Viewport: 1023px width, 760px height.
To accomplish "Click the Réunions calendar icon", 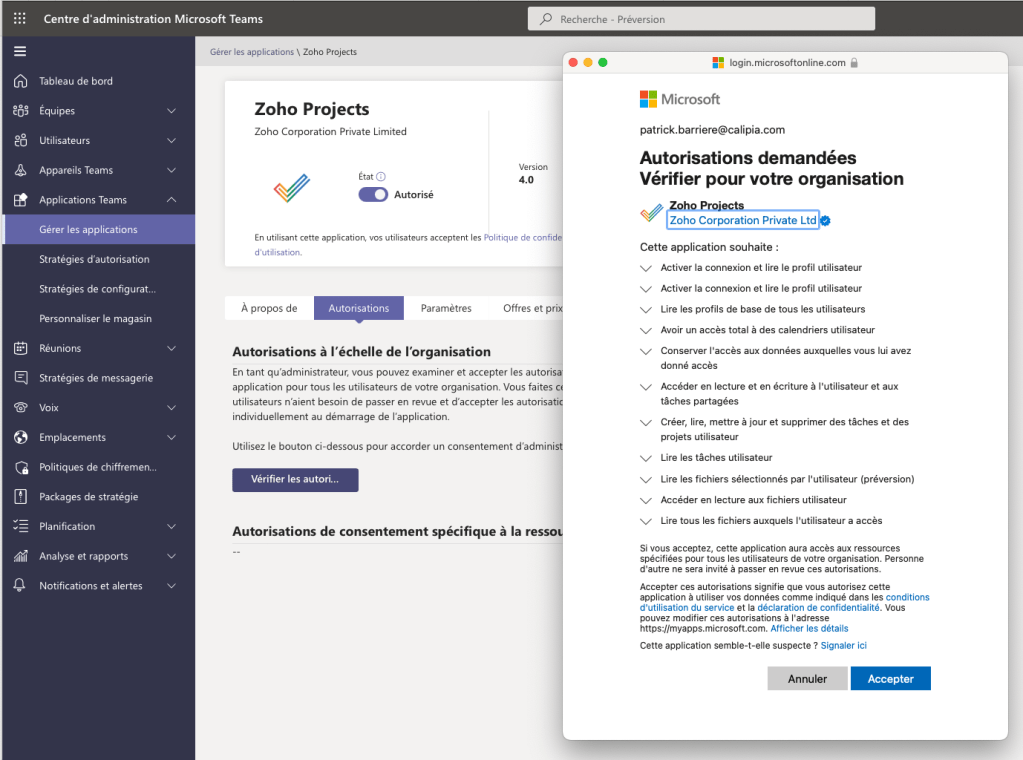I will pos(20,348).
